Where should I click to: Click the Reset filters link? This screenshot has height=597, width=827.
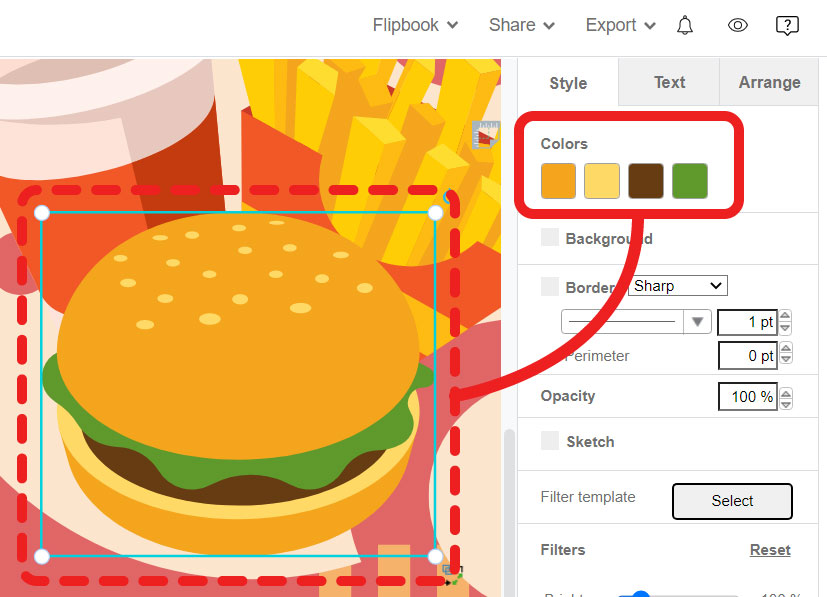tap(770, 550)
